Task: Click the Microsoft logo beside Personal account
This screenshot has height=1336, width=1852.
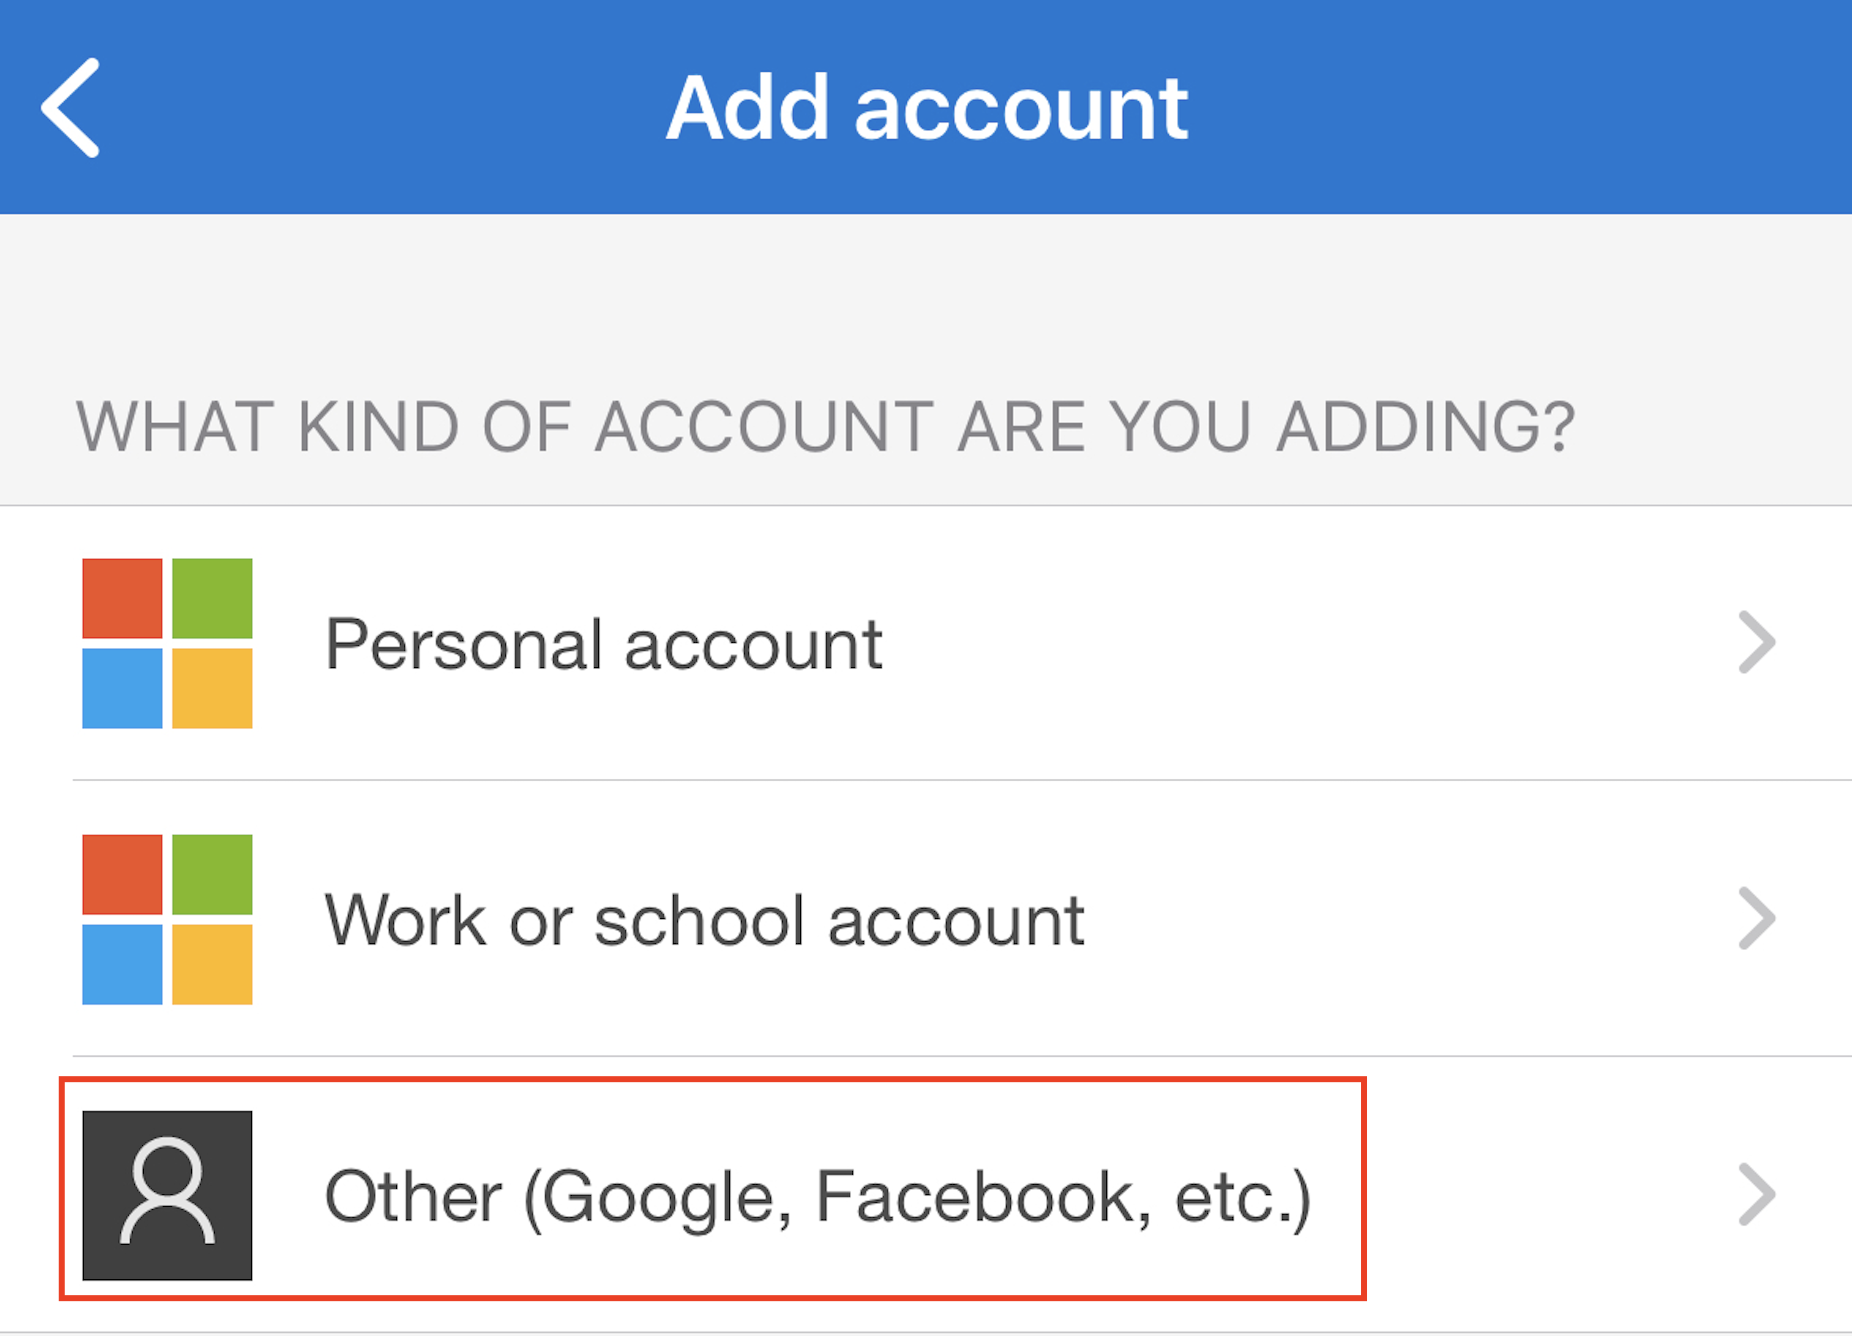Action: point(167,643)
